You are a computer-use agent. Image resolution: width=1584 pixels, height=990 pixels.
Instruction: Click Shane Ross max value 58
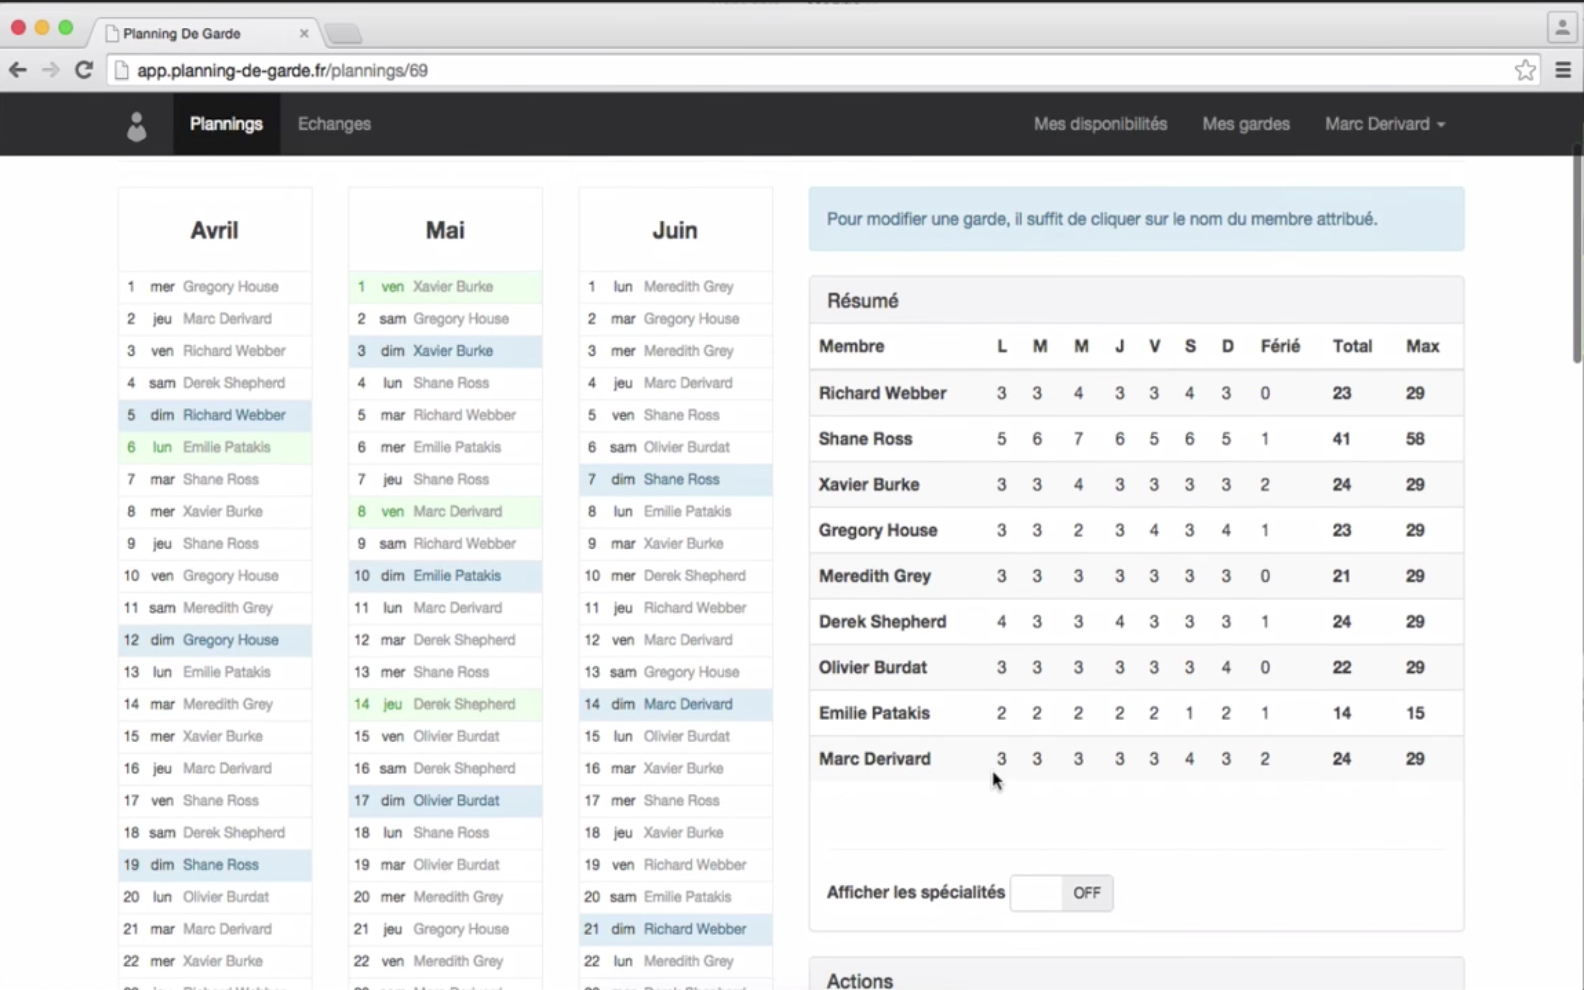[x=1414, y=439]
